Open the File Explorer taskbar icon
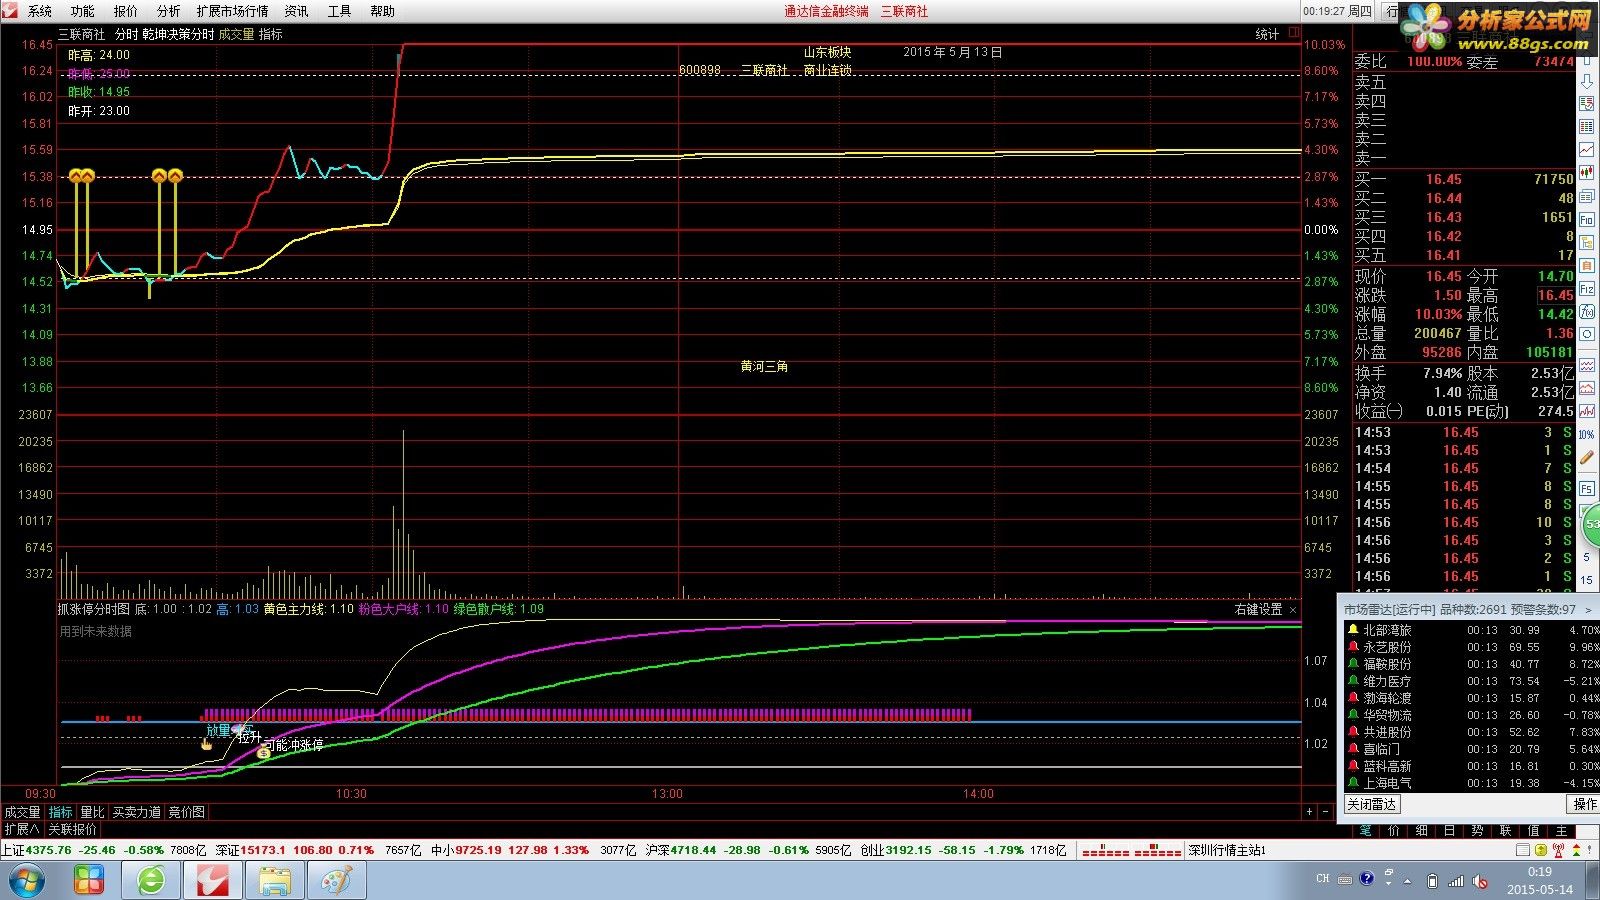The image size is (1600, 900). coord(275,881)
